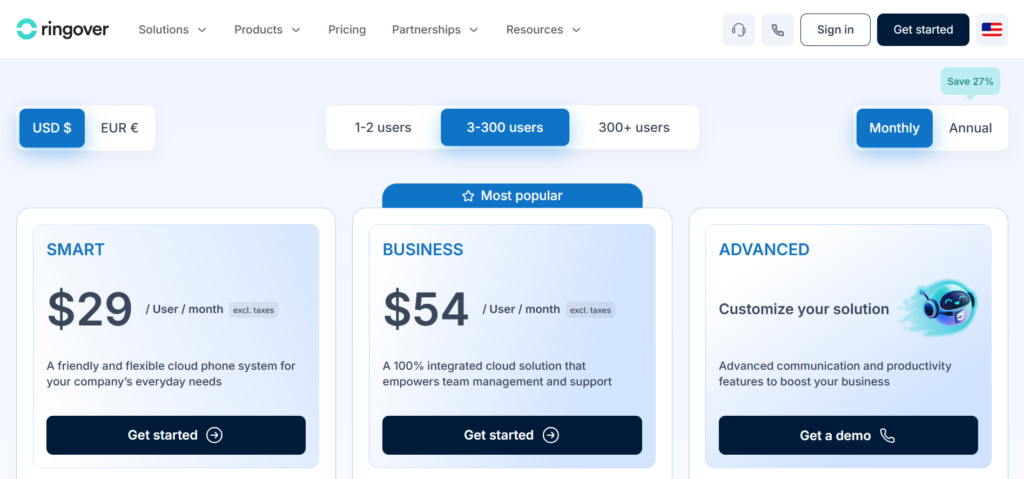Click the star icon beside Most popular

pyautogui.click(x=468, y=196)
